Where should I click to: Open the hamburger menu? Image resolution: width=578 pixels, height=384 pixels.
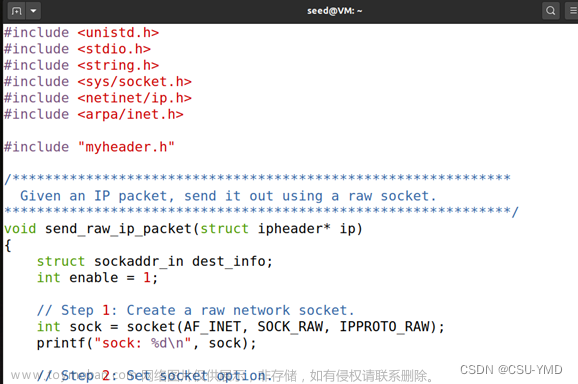pyautogui.click(x=573, y=11)
